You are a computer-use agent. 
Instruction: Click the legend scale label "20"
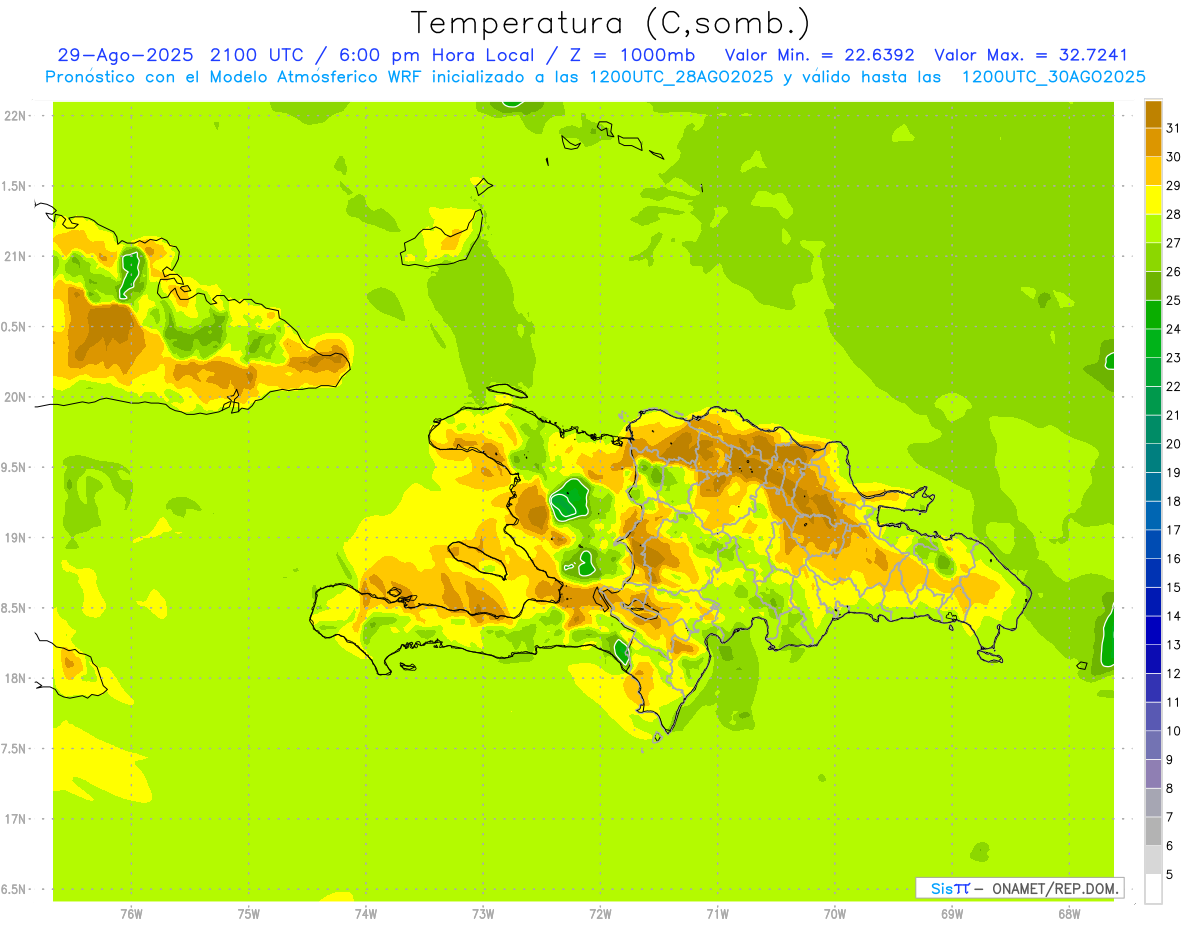1173,444
